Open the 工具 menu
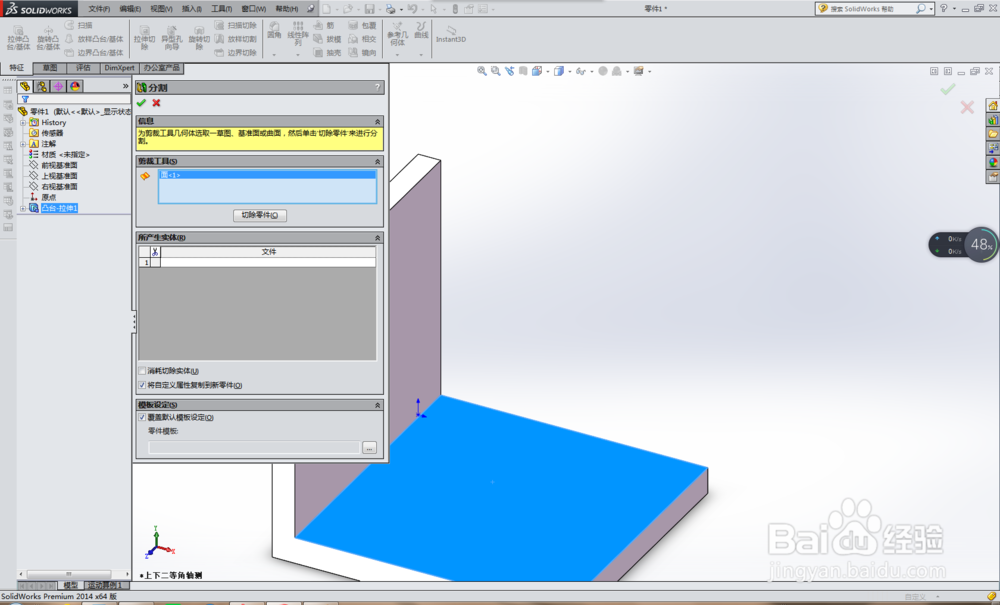This screenshot has width=1000, height=605. tap(222, 9)
